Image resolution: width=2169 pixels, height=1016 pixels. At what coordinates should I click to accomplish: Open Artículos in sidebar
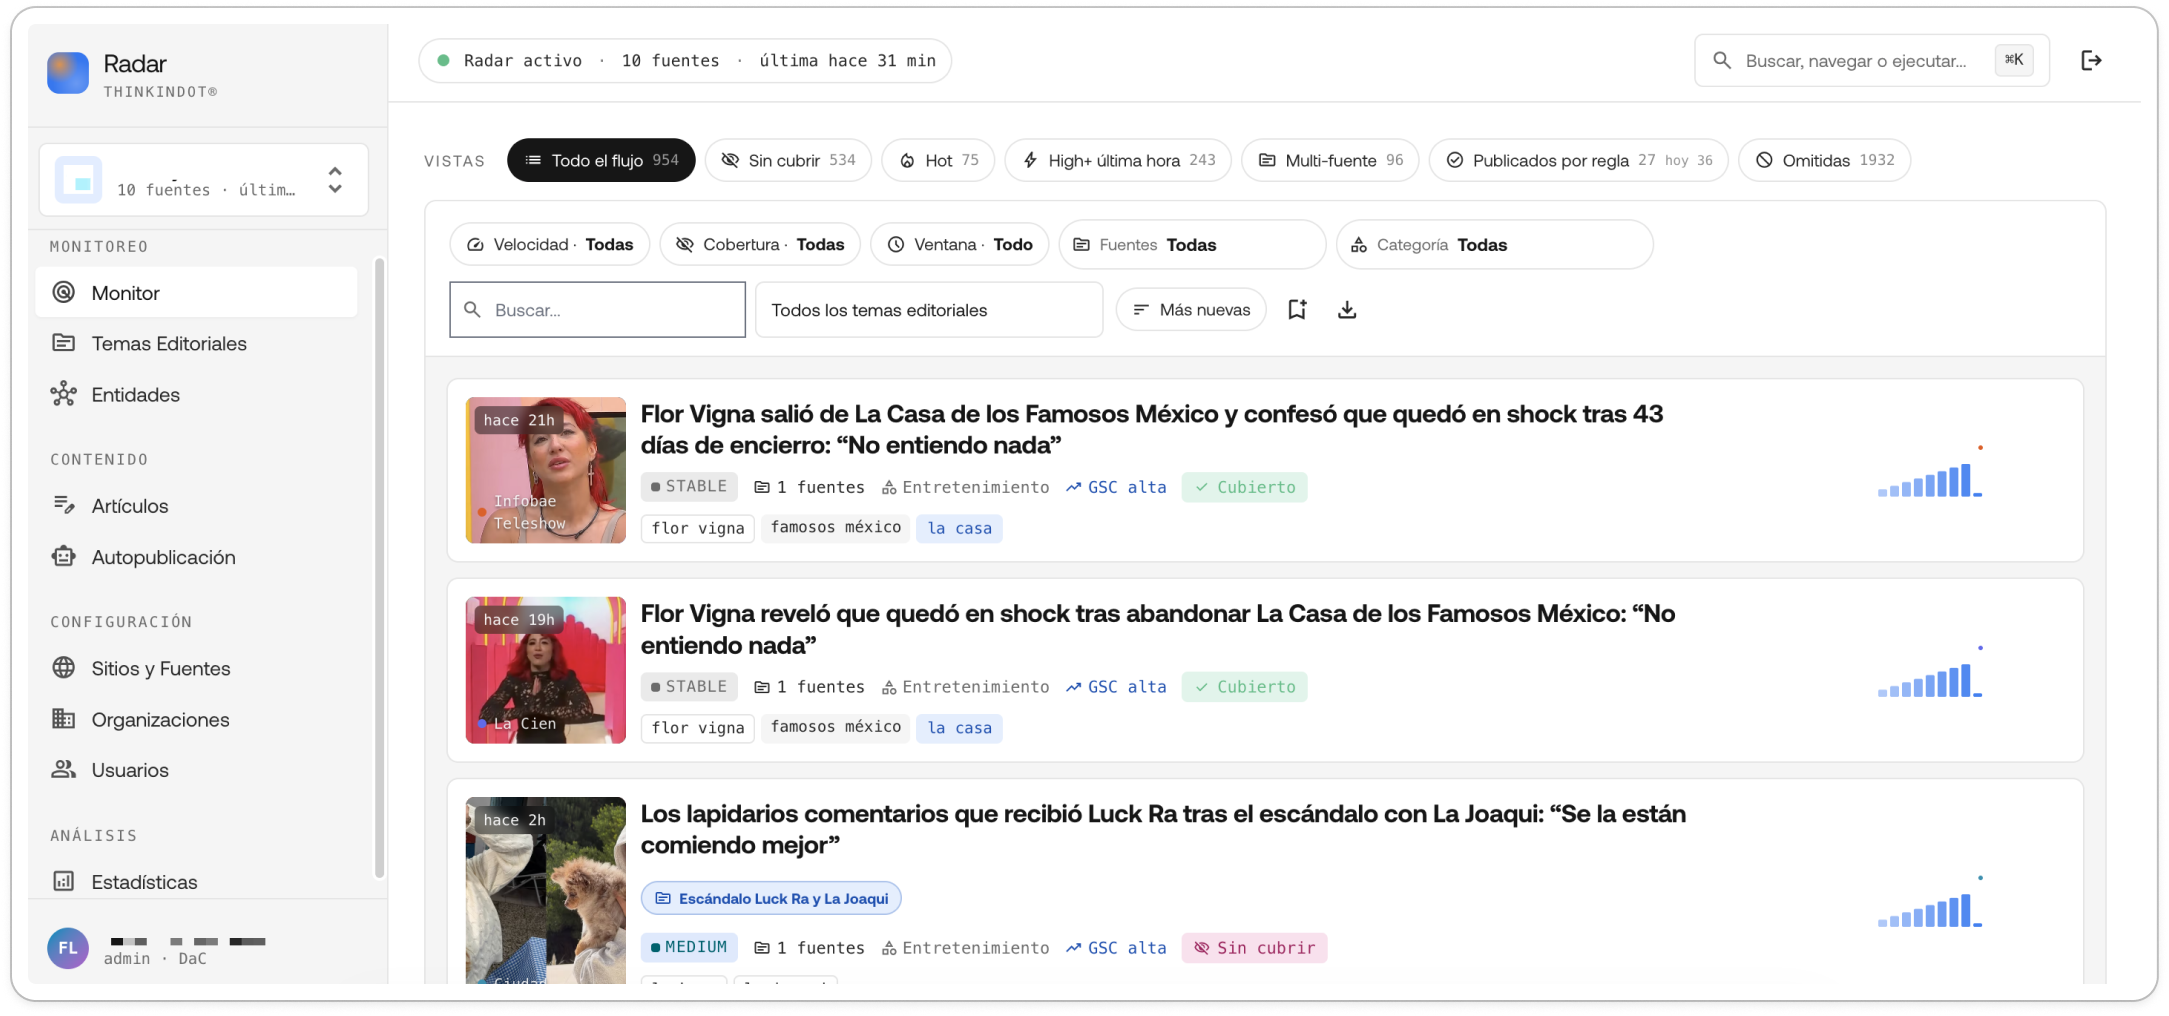click(196, 506)
